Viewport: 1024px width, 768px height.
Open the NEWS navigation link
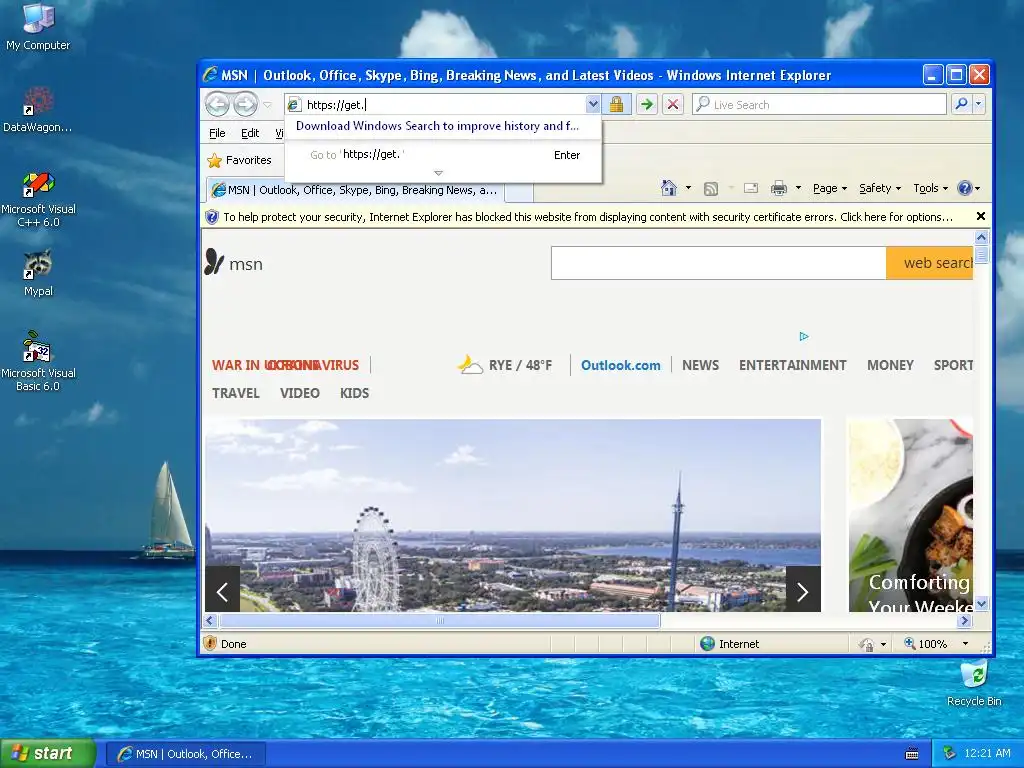(x=700, y=365)
